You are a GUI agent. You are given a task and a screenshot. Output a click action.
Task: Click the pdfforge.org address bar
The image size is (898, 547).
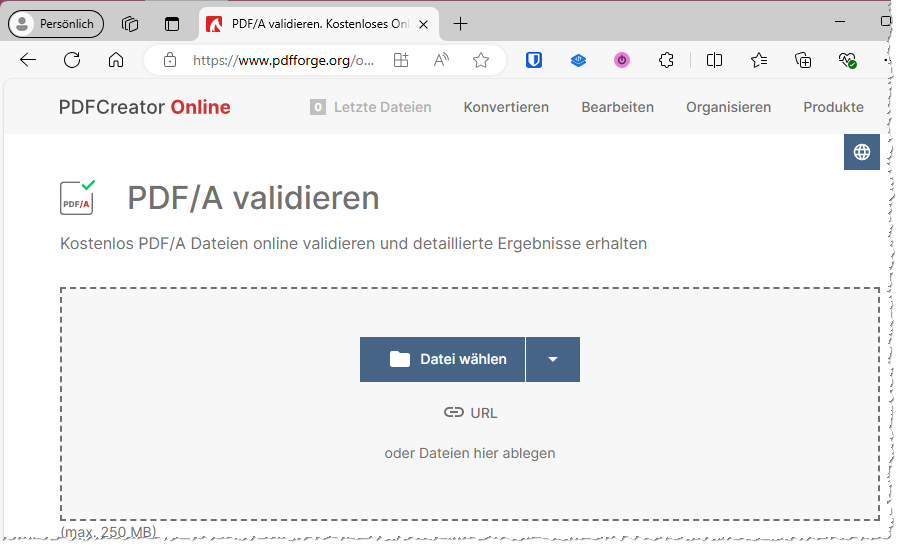tap(283, 60)
